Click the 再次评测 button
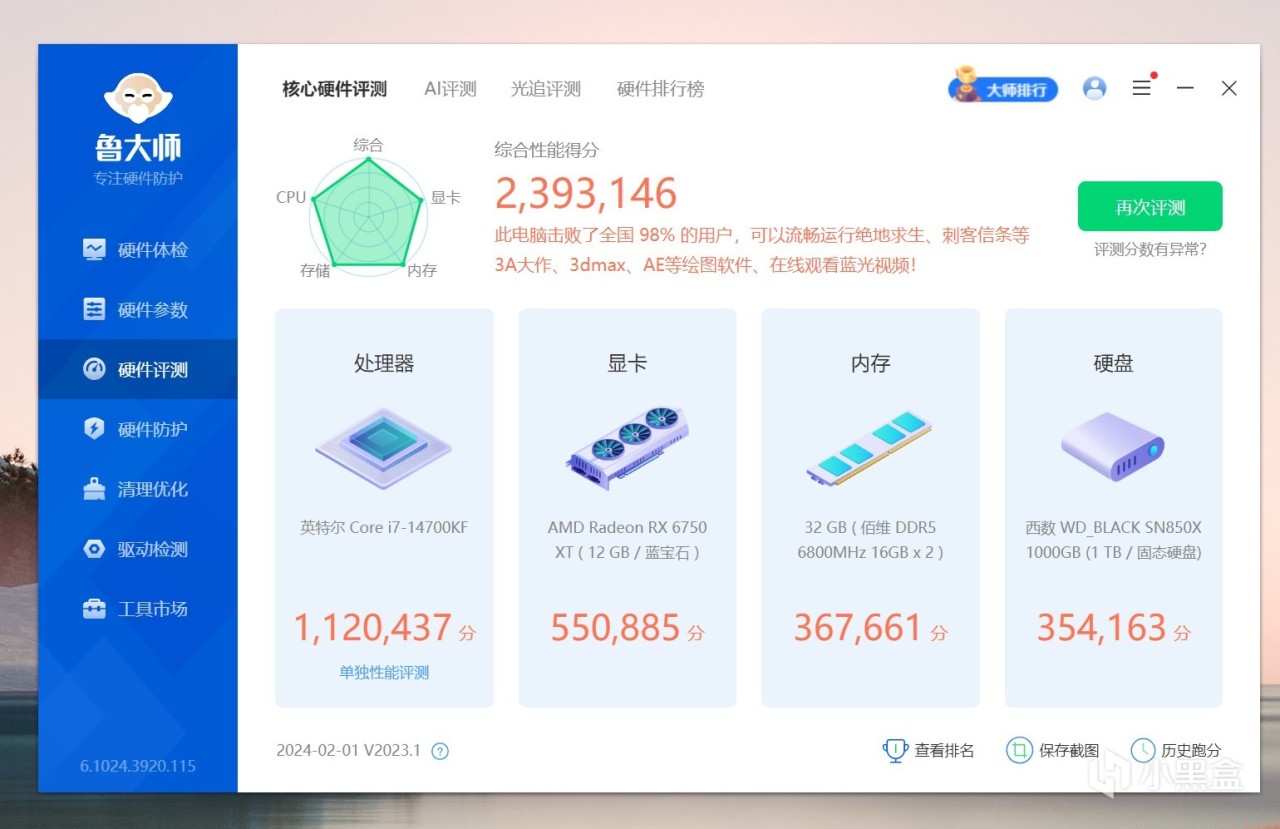The height and width of the screenshot is (829, 1280). click(x=1150, y=207)
